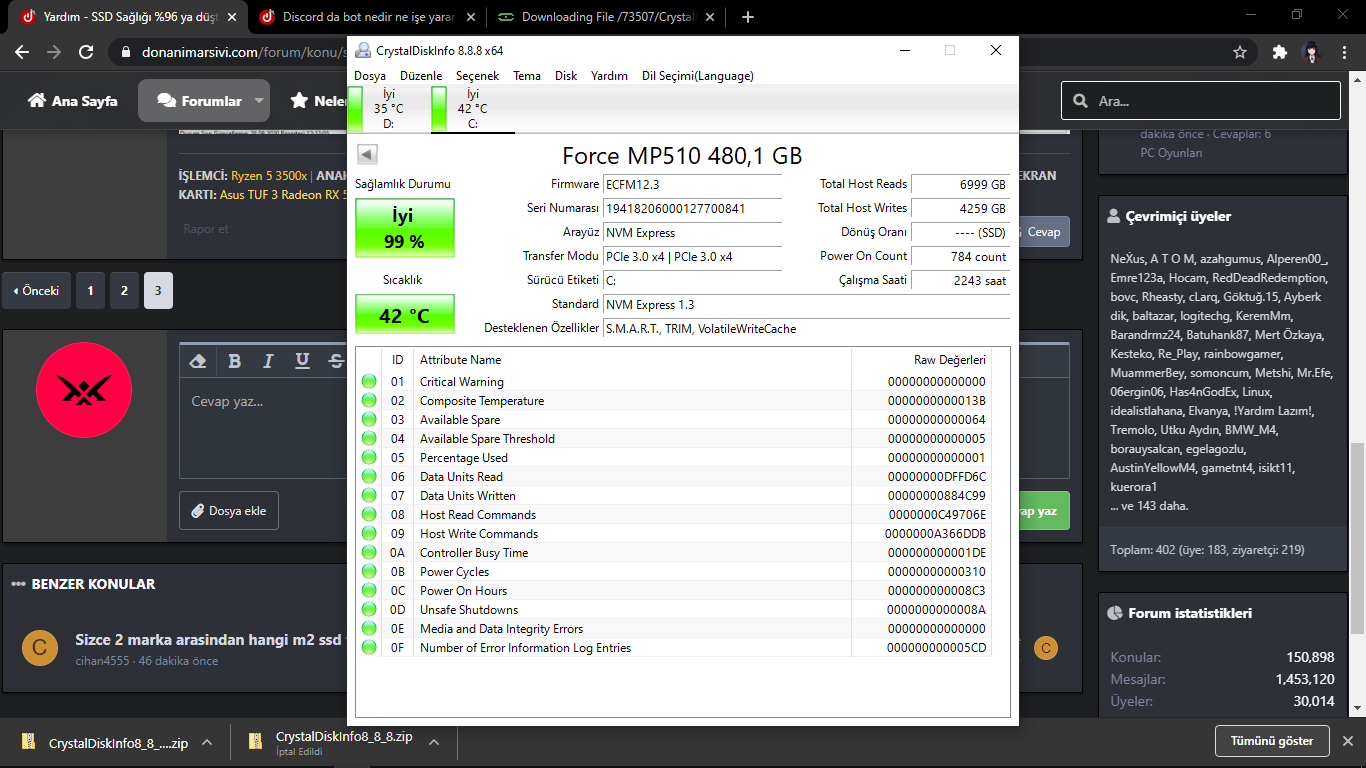Click the Unsafe Shutdowns green status dot

[x=369, y=609]
